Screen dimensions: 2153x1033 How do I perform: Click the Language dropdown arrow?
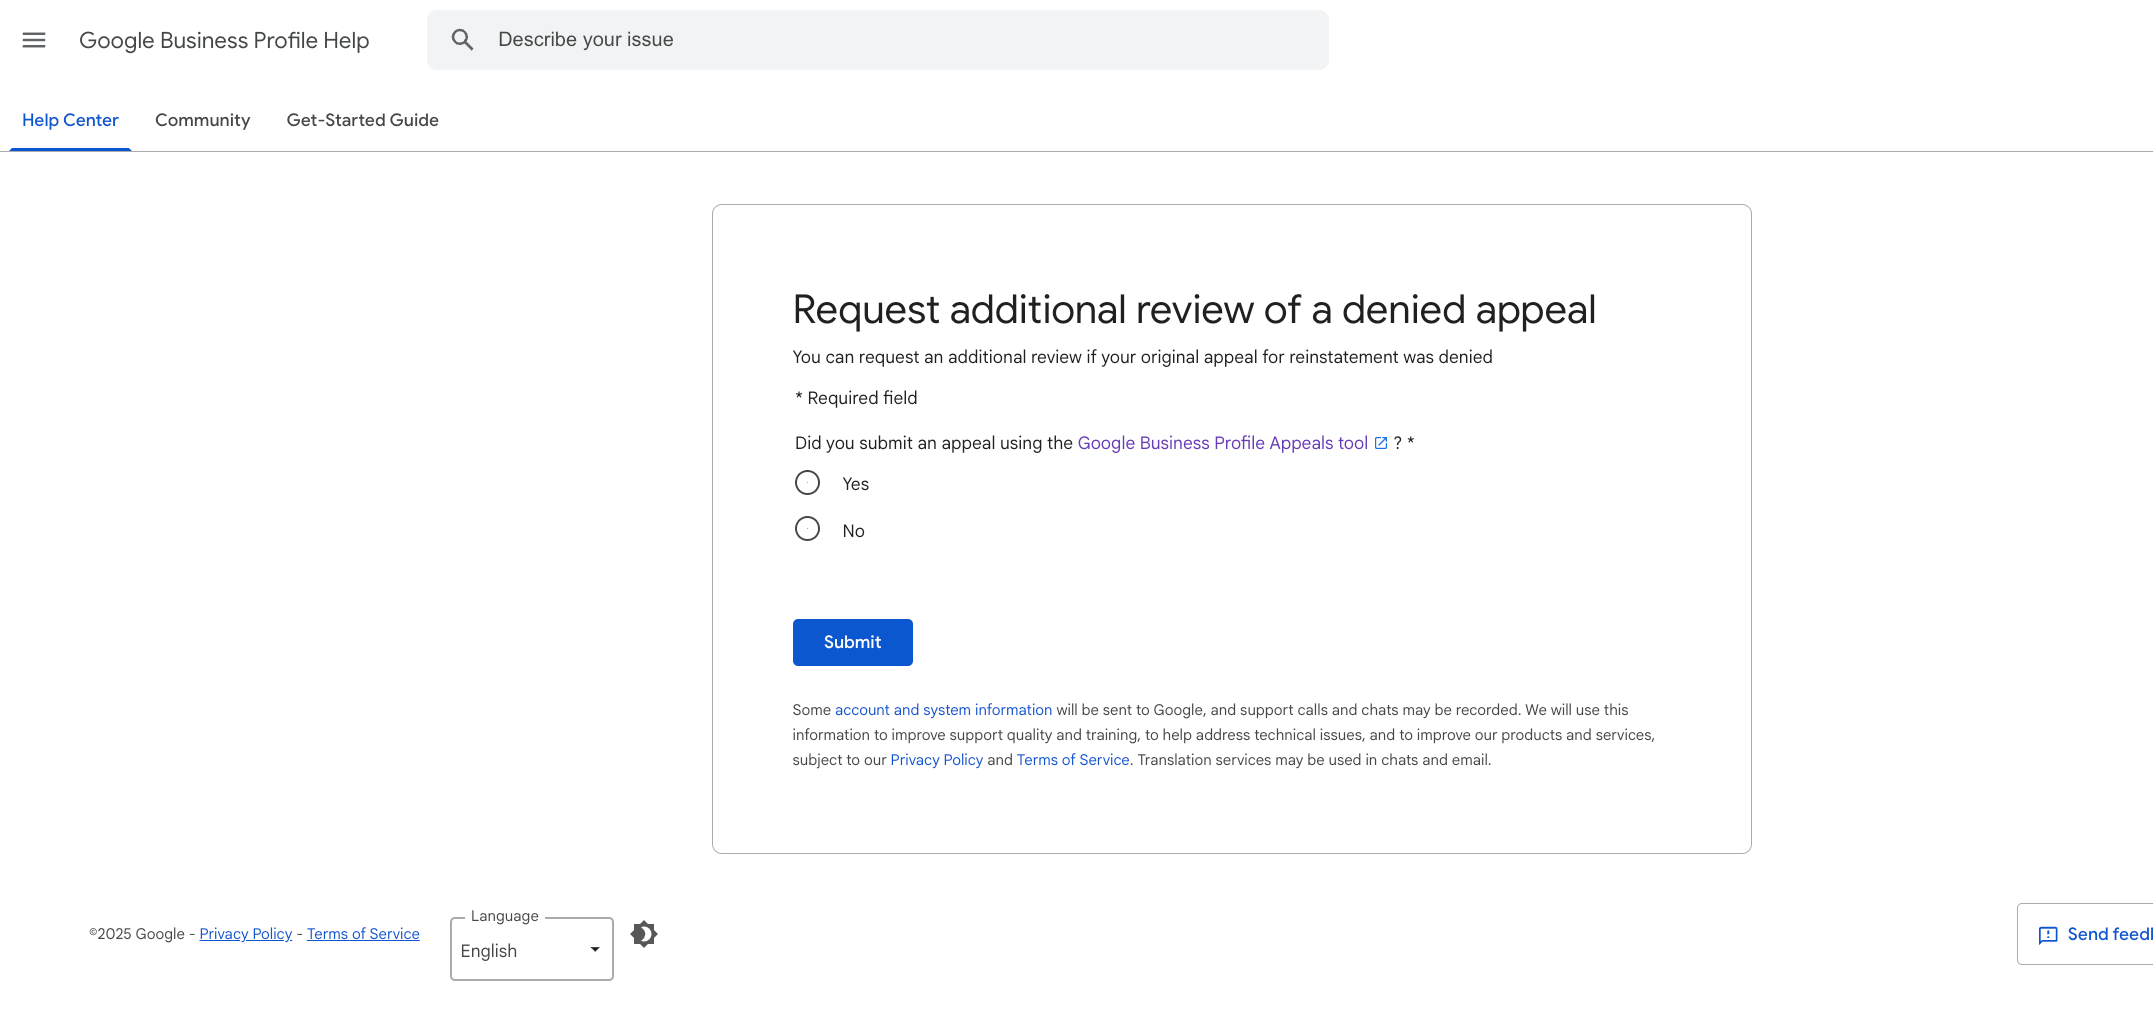tap(595, 950)
